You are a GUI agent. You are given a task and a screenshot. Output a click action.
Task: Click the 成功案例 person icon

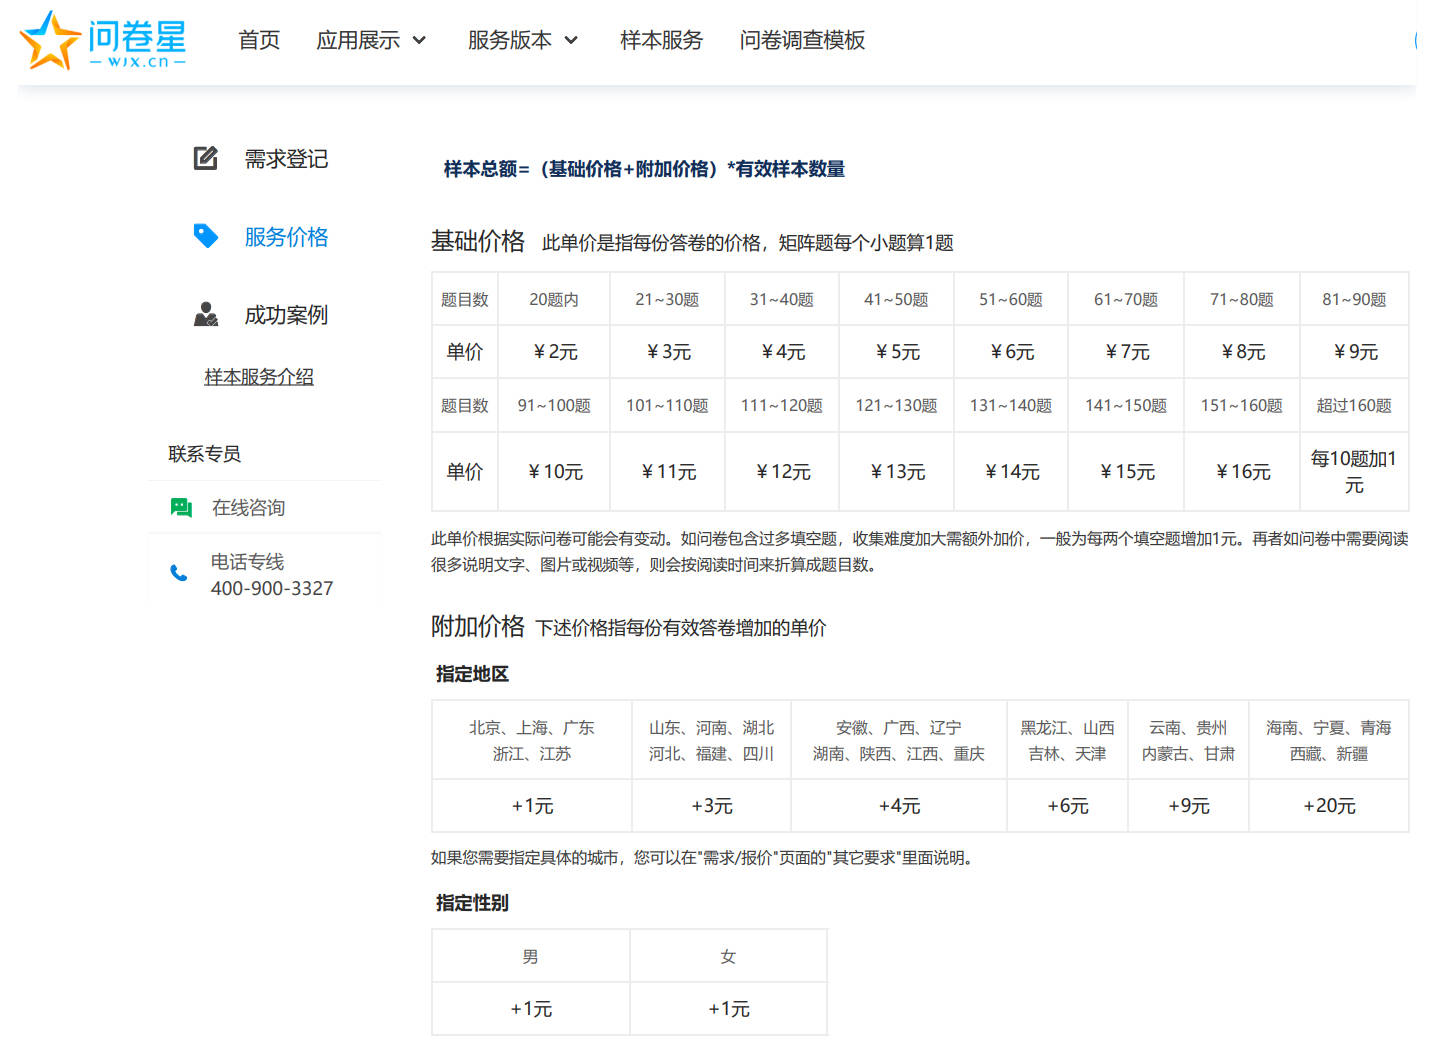(x=205, y=314)
